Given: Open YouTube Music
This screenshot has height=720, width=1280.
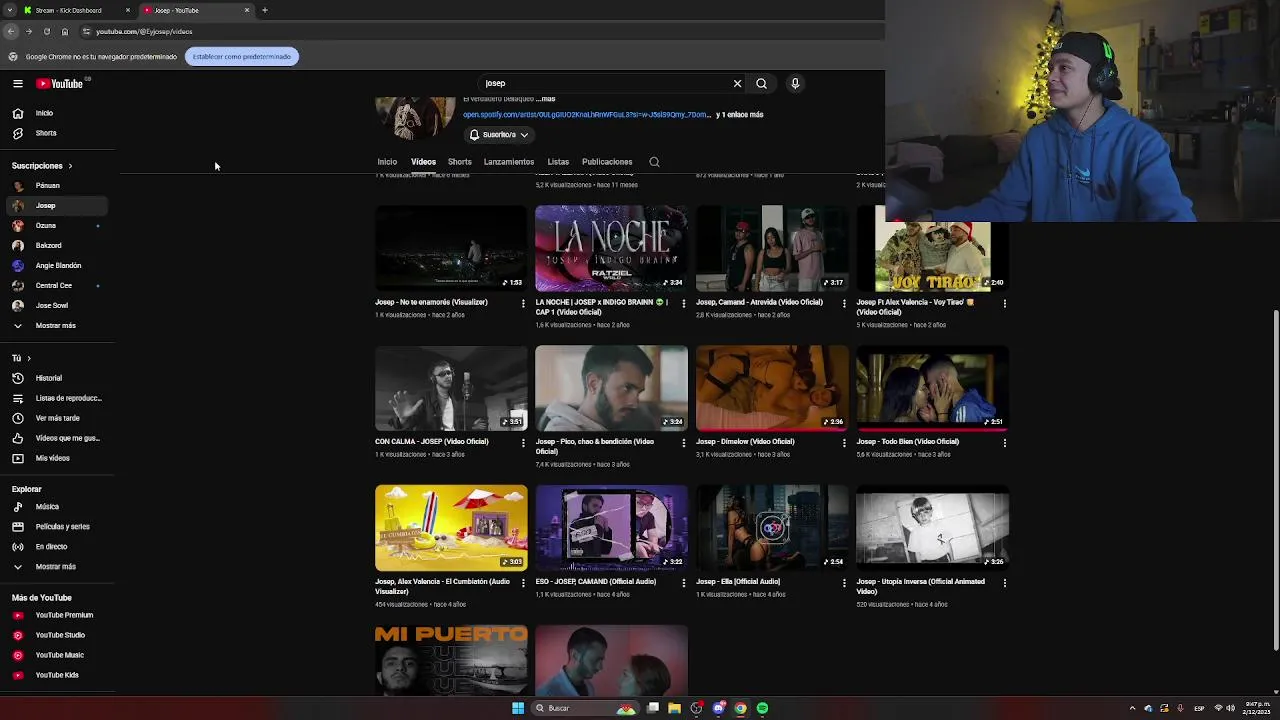Looking at the screenshot, I should (58, 655).
